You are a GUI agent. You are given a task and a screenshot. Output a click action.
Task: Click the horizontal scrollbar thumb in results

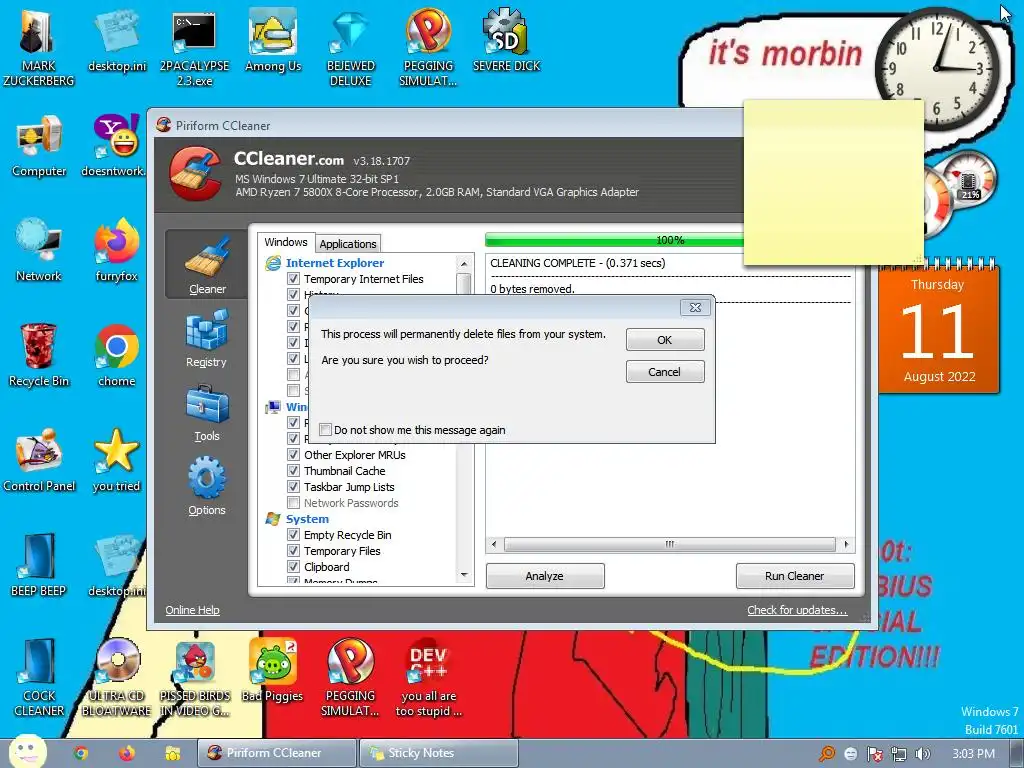tap(669, 544)
